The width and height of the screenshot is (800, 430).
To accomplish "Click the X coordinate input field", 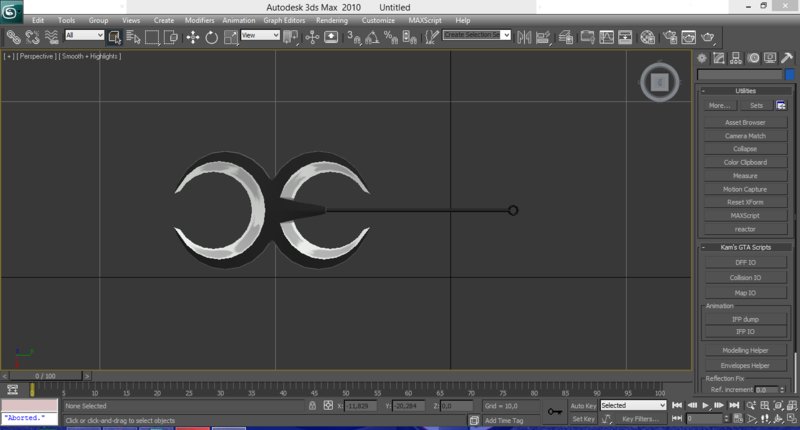I will 361,406.
